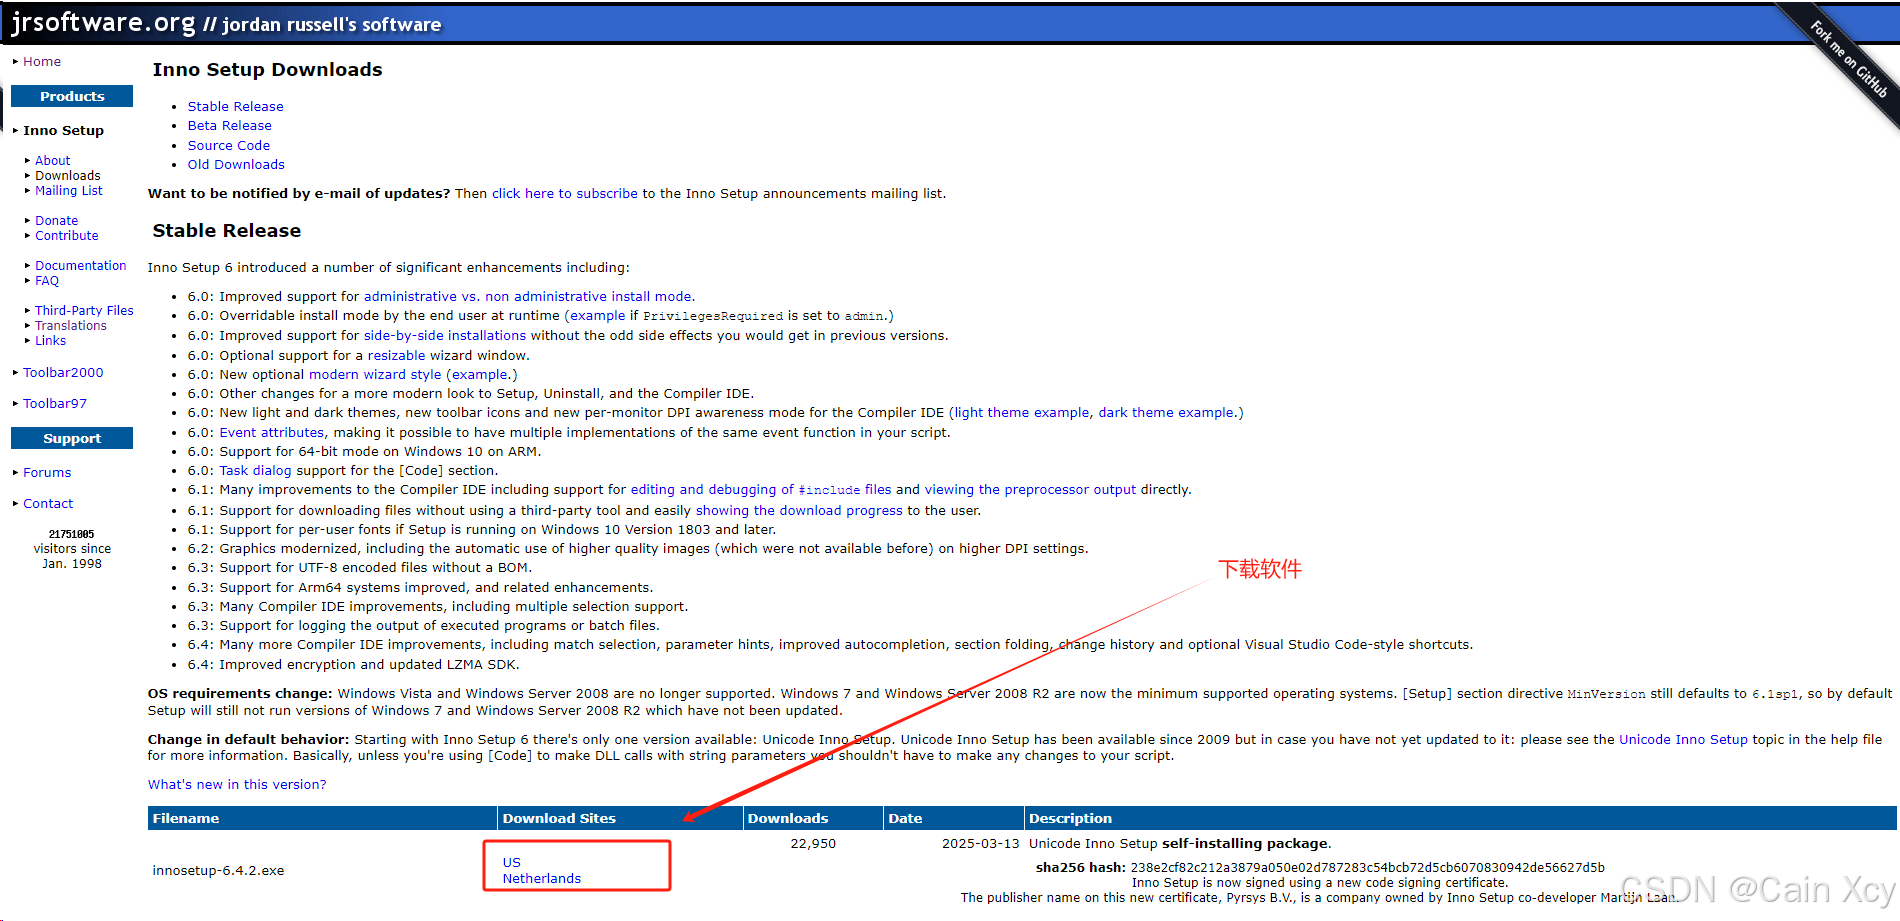Image resolution: width=1900 pixels, height=921 pixels.
Task: Open the 'Task dialog' link
Action: (x=255, y=471)
